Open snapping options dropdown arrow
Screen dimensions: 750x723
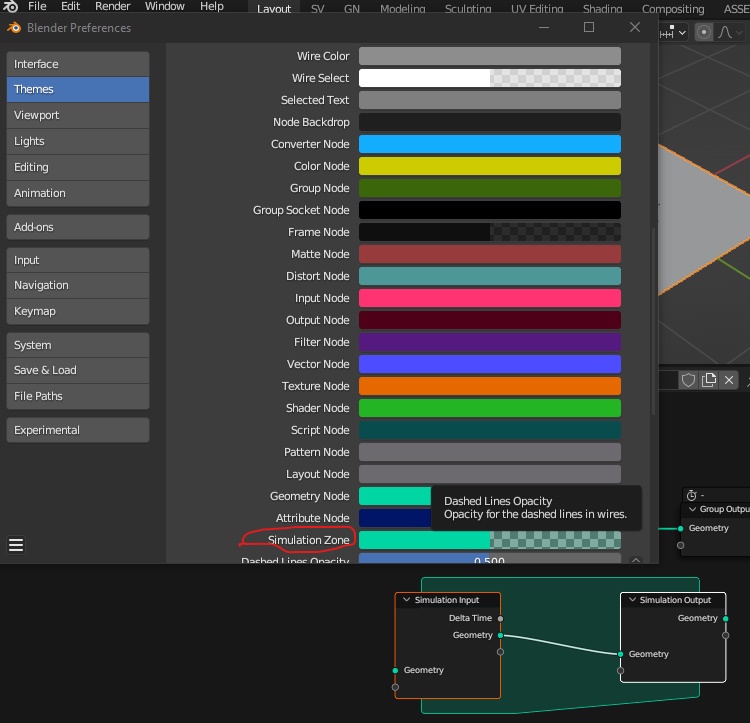coord(683,33)
